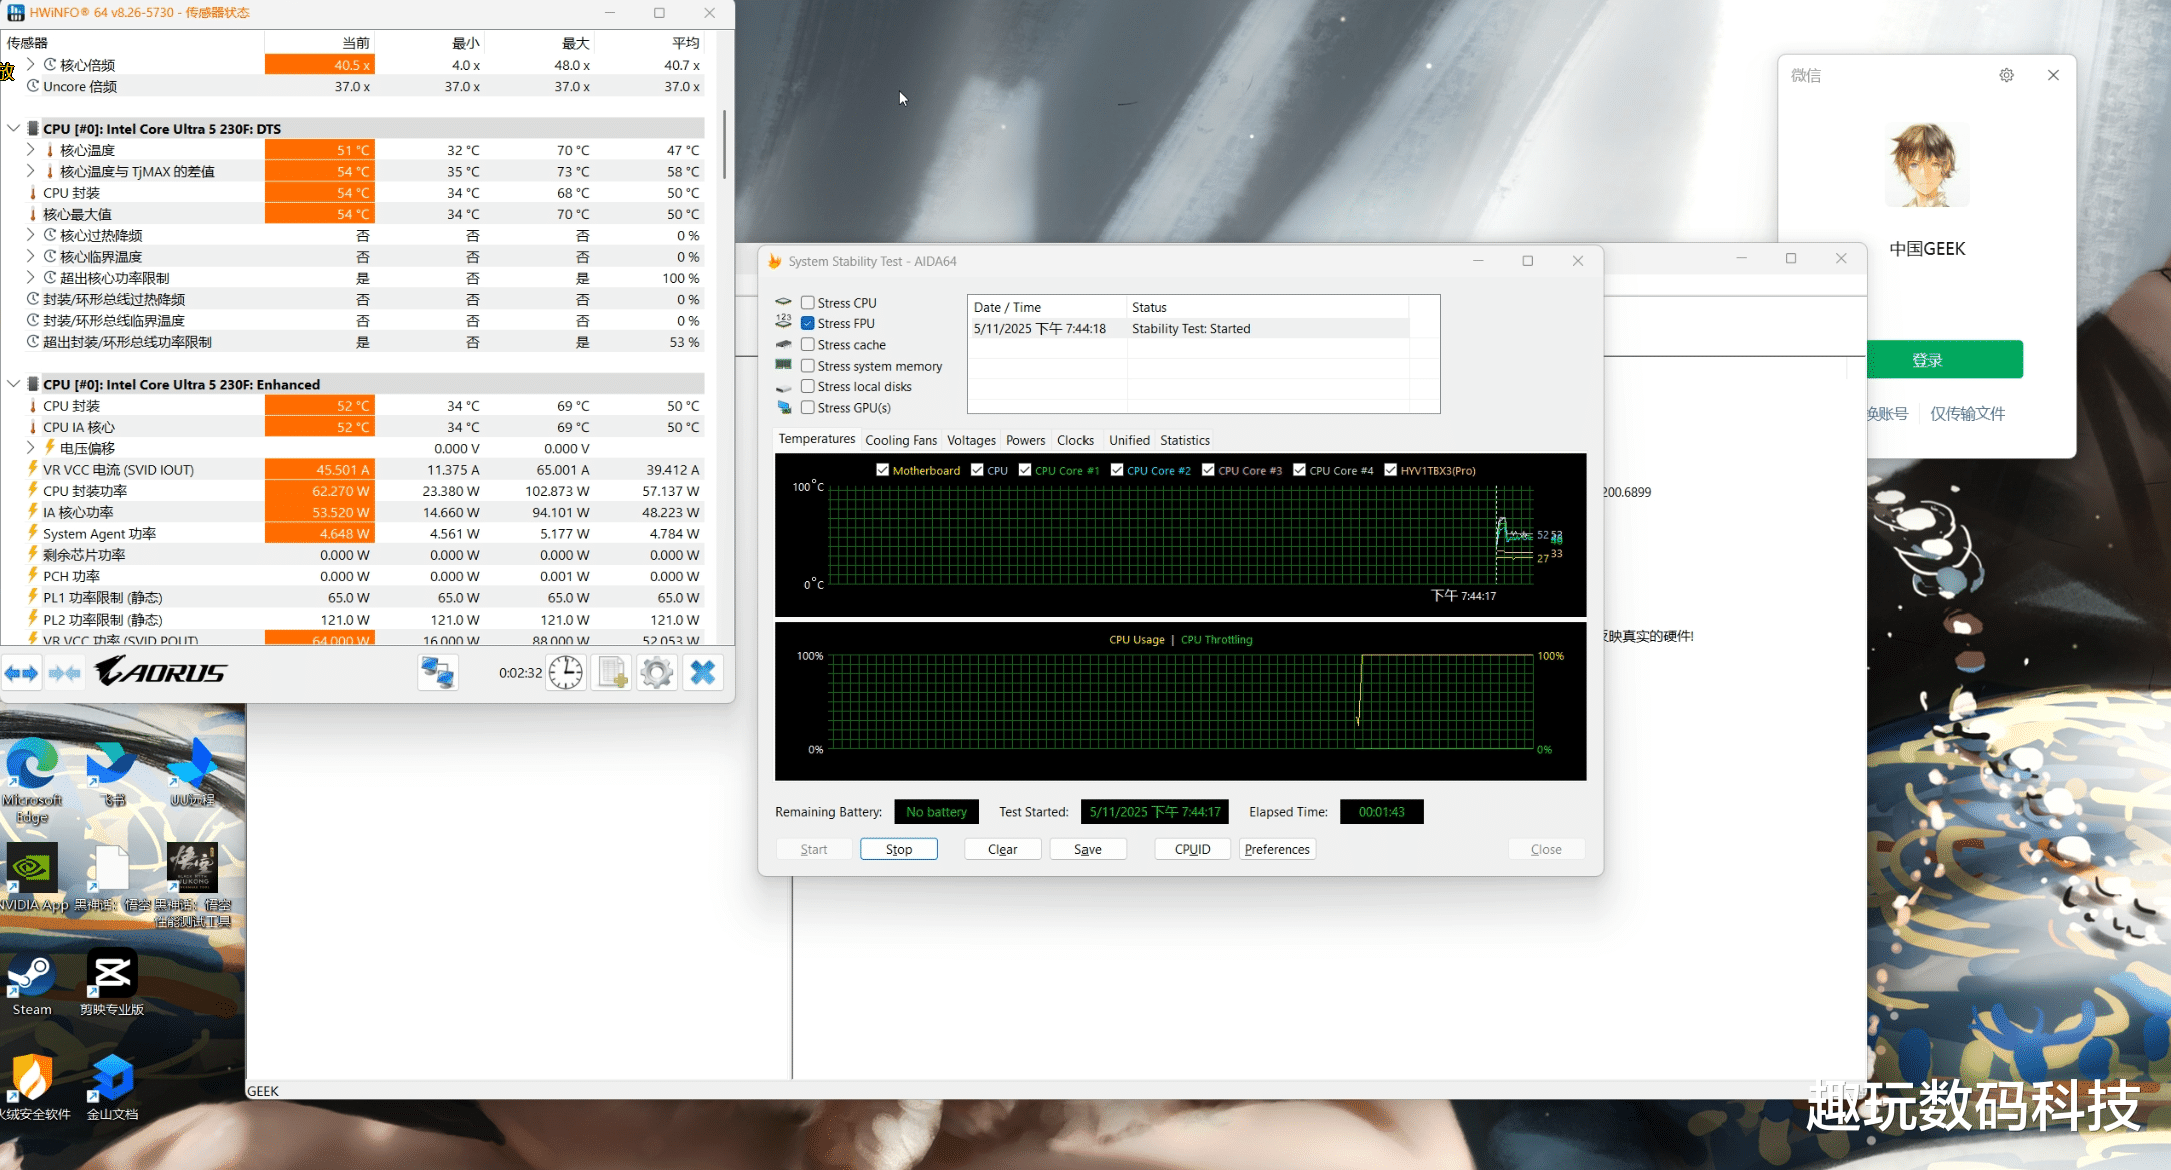This screenshot has width=2171, height=1170.
Task: Click the HWiNFO expand columns arrows icon
Action: (x=21, y=673)
